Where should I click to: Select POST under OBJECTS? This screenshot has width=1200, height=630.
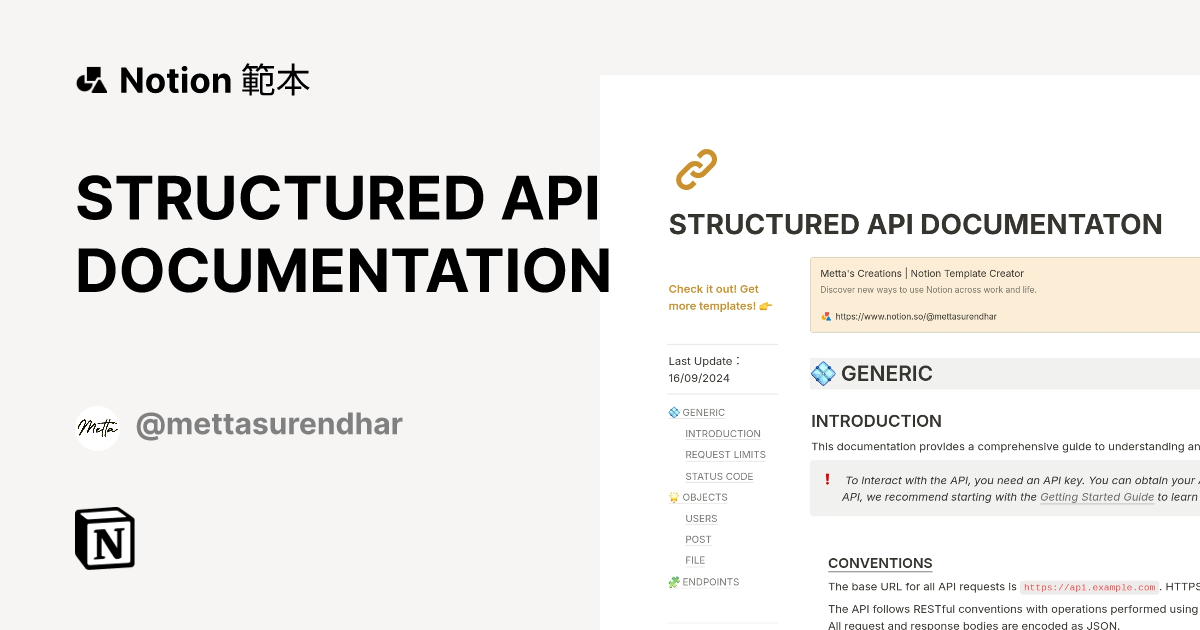pos(697,539)
